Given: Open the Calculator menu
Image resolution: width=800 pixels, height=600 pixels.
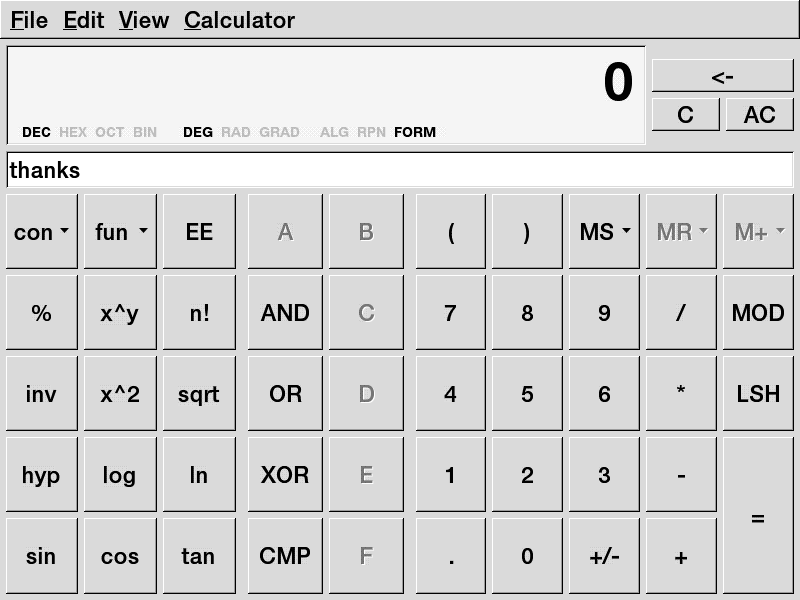Looking at the screenshot, I should (239, 20).
